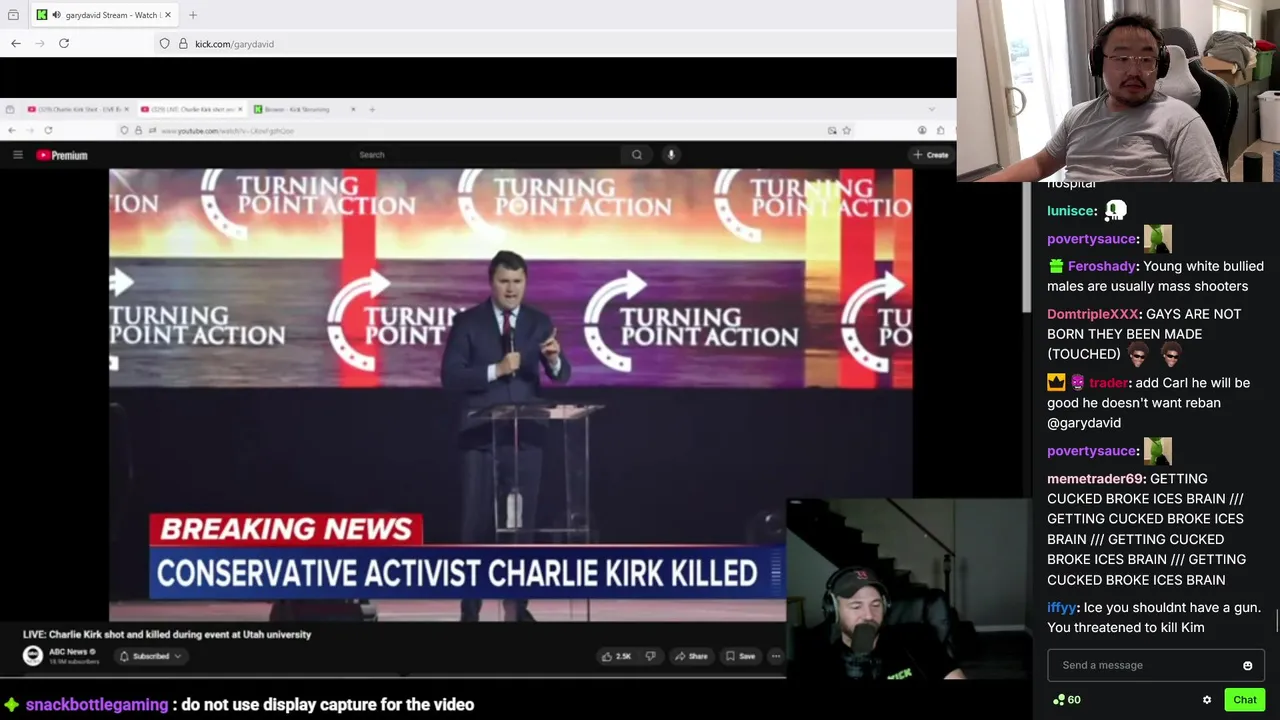Viewport: 1280px width, 720px height.
Task: Click the main news video player
Action: pos(510,395)
